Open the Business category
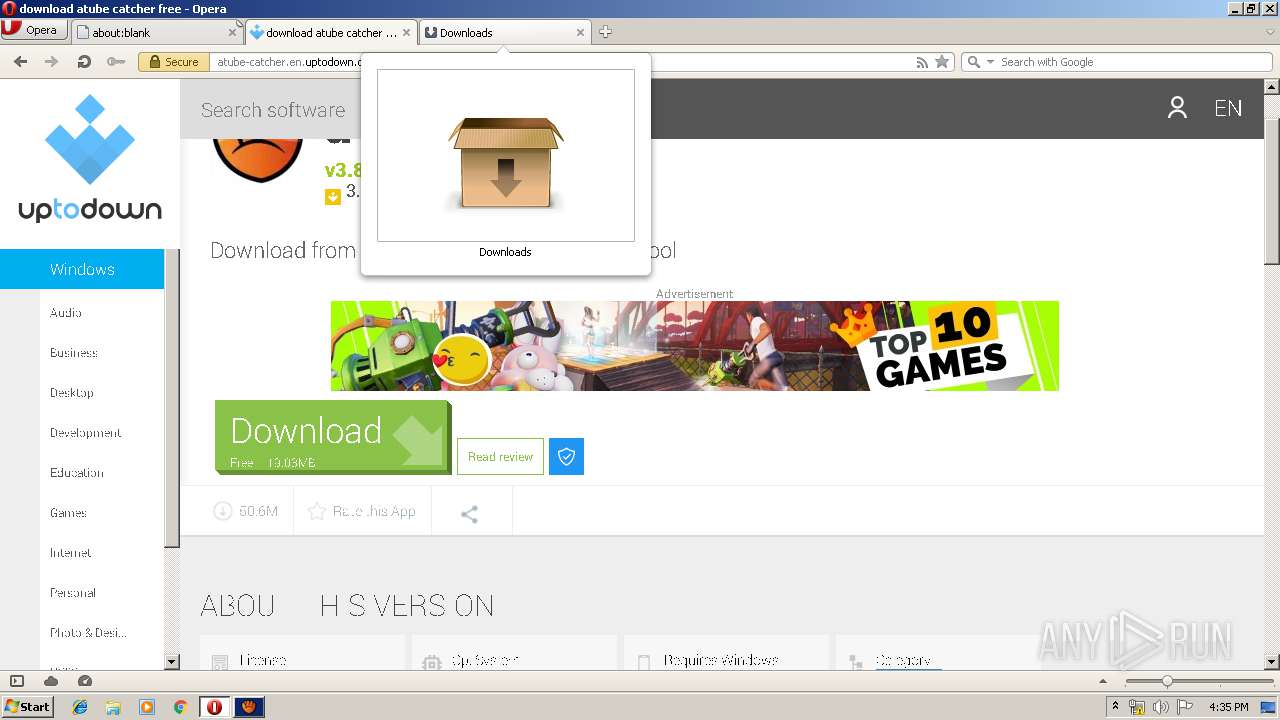The image size is (1280, 720). (x=74, y=353)
